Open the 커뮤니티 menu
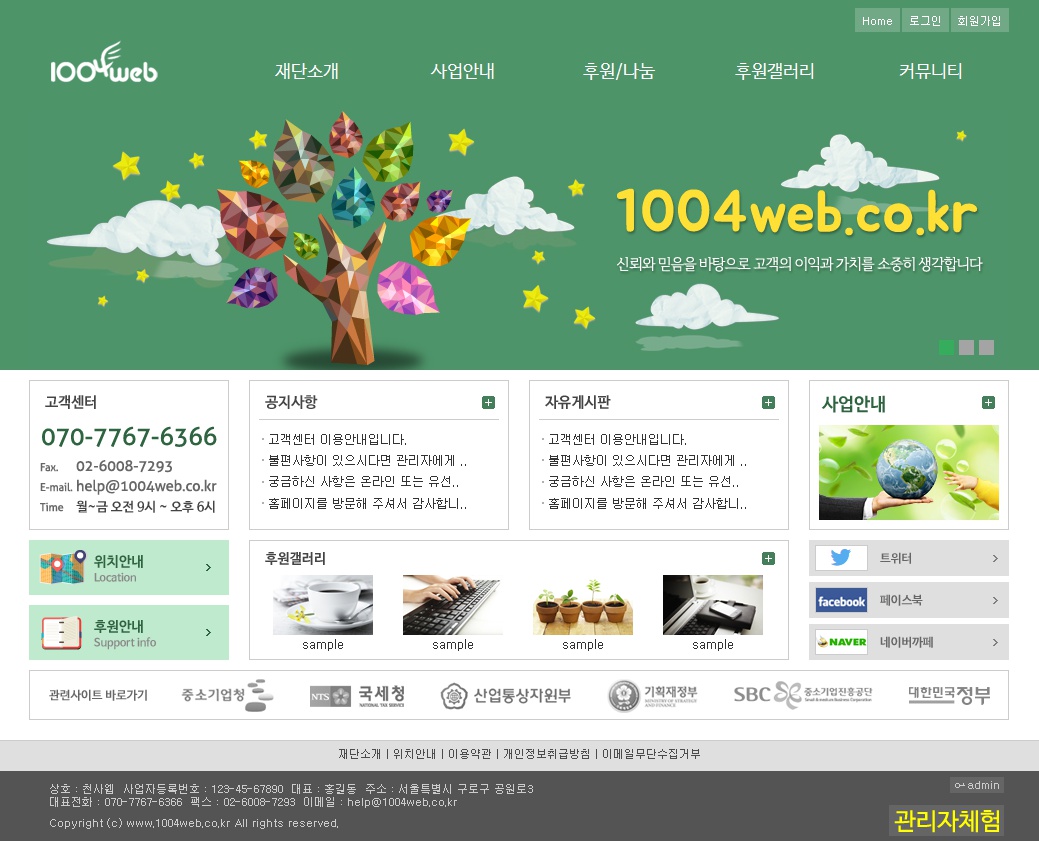1039x841 pixels. pos(930,71)
